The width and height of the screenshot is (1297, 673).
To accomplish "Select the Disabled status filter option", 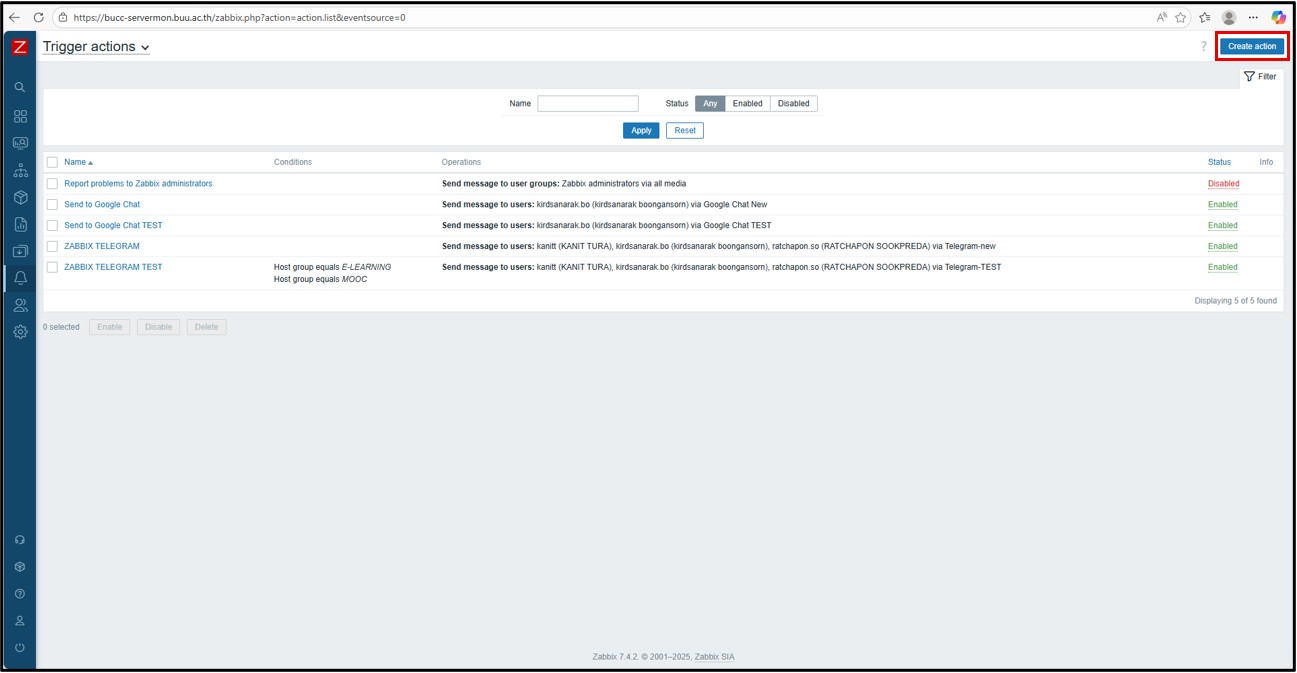I will [793, 104].
